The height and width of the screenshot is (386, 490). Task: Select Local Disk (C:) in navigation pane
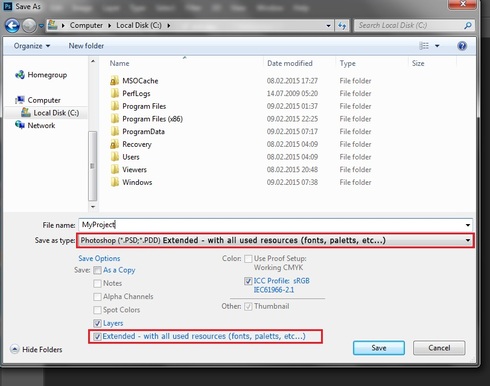(56, 113)
